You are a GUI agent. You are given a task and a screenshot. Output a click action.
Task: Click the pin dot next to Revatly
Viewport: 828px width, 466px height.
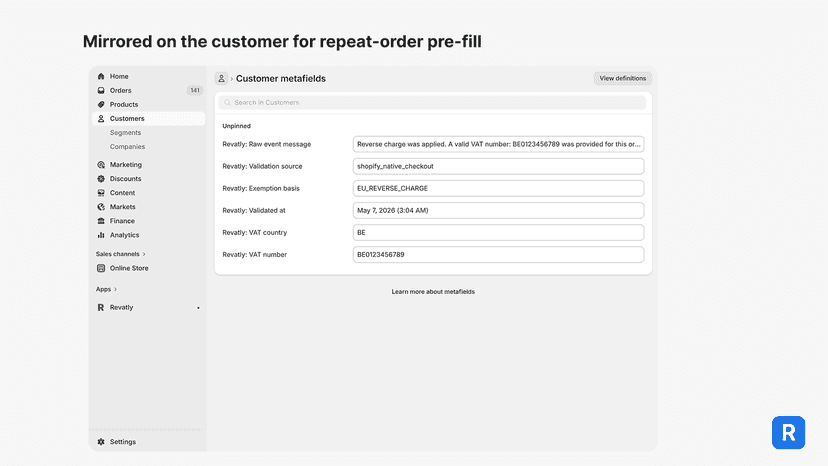199,307
